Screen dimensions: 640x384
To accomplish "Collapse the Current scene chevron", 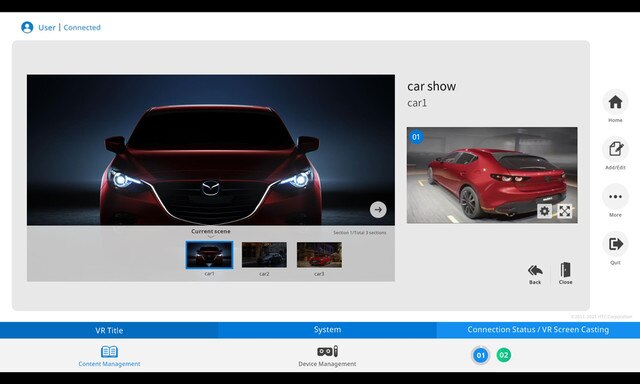I will click(211, 237).
